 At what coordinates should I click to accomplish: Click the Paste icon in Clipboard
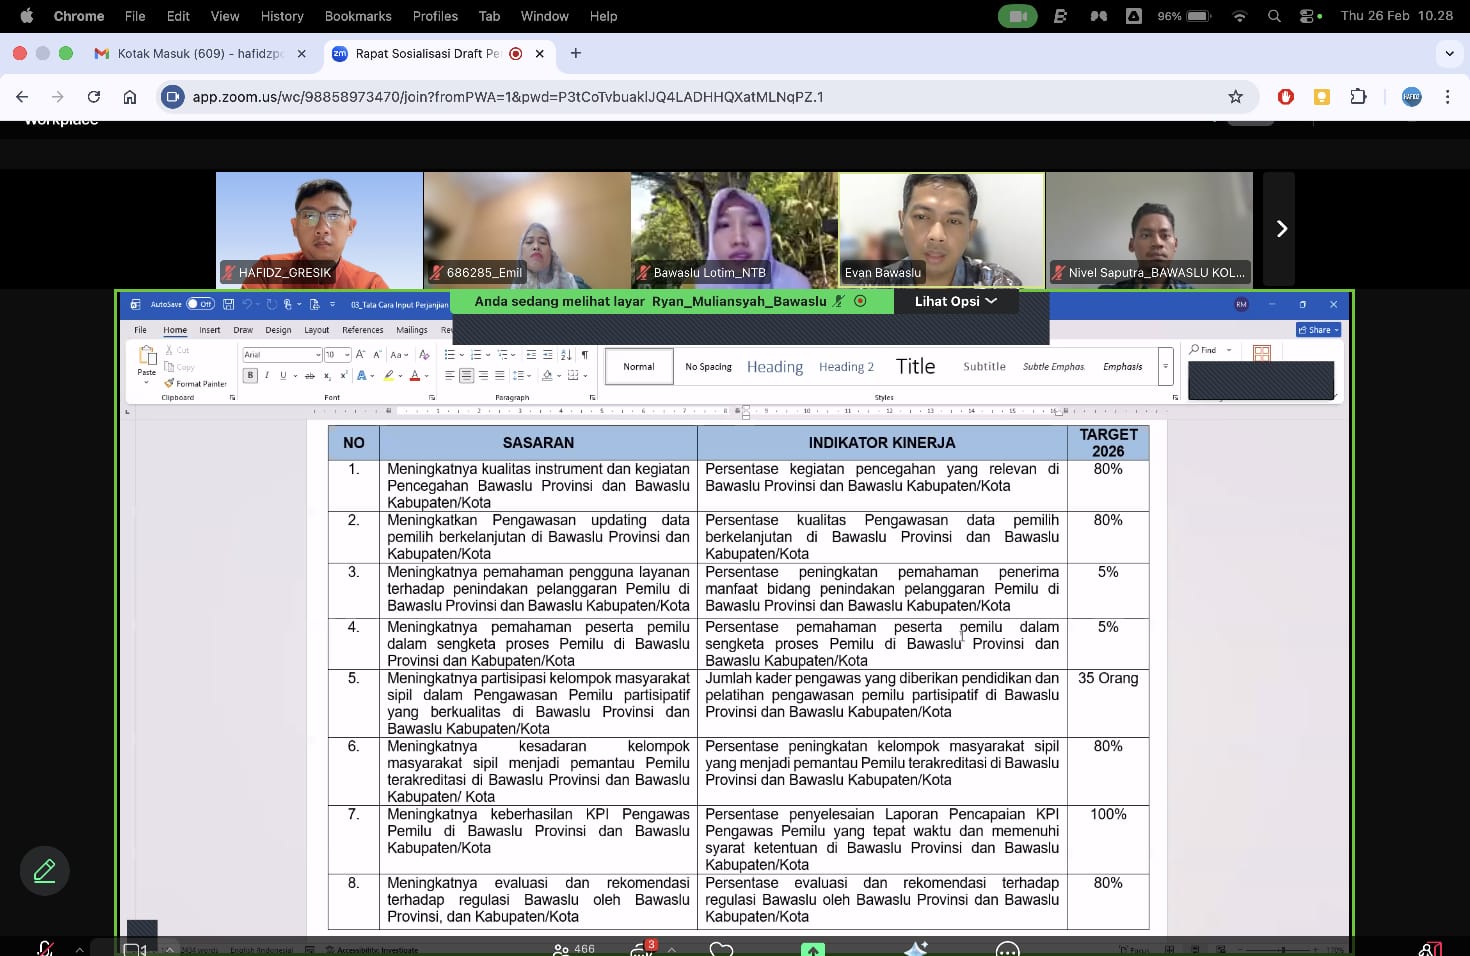(147, 359)
